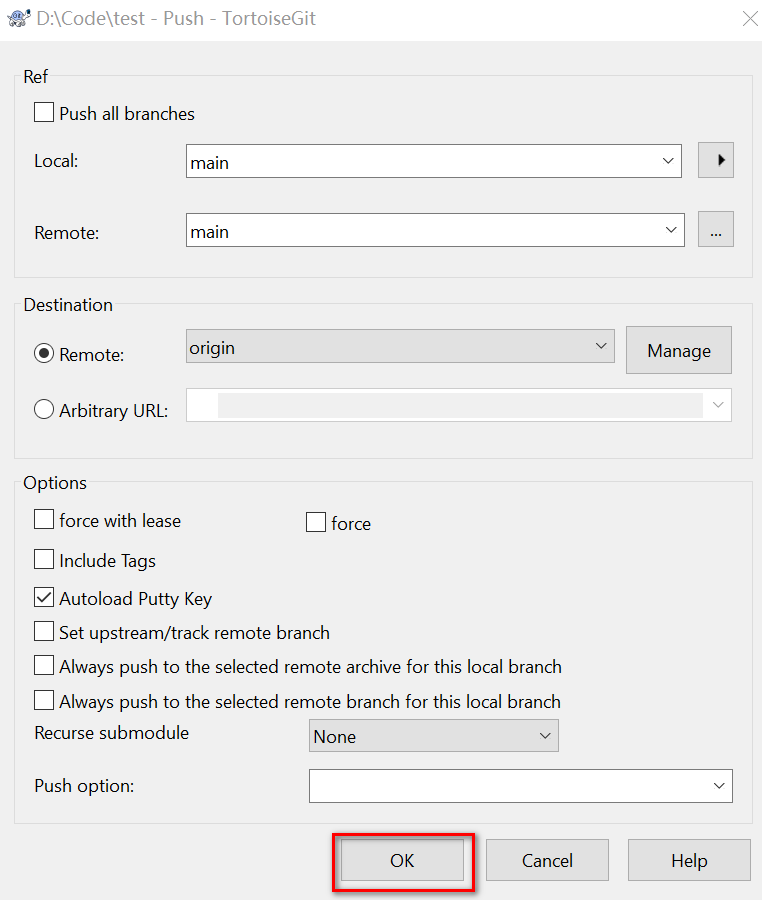Check Always push to selected remote branch

click(44, 701)
